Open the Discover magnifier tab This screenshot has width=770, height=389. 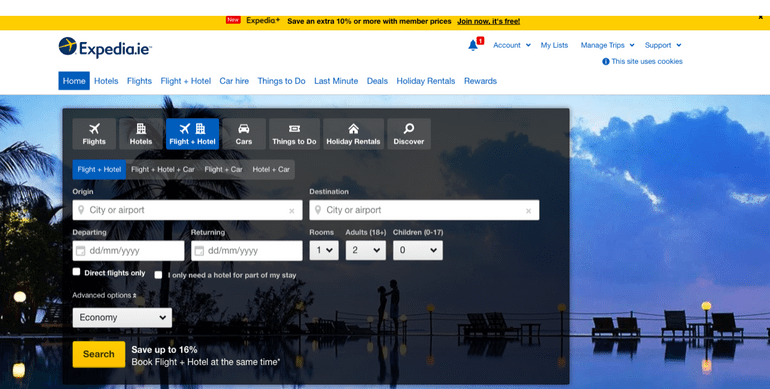[x=409, y=134]
